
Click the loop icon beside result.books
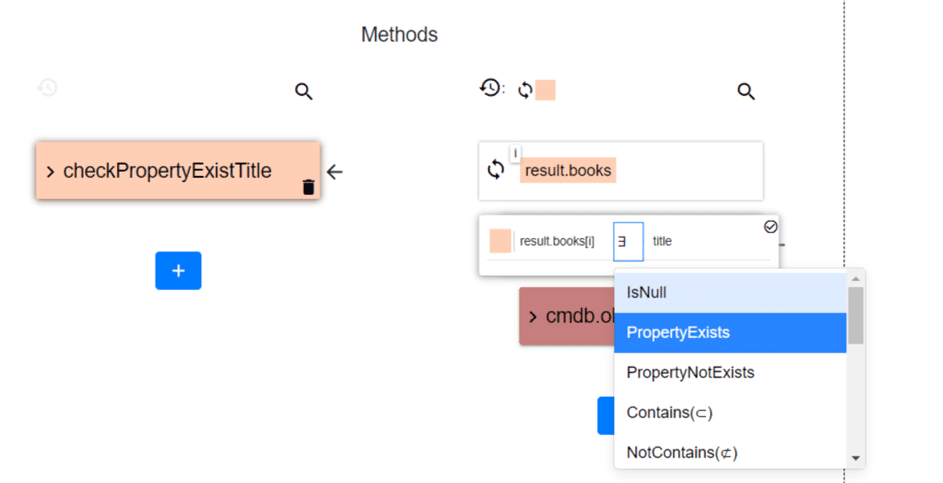tap(496, 170)
